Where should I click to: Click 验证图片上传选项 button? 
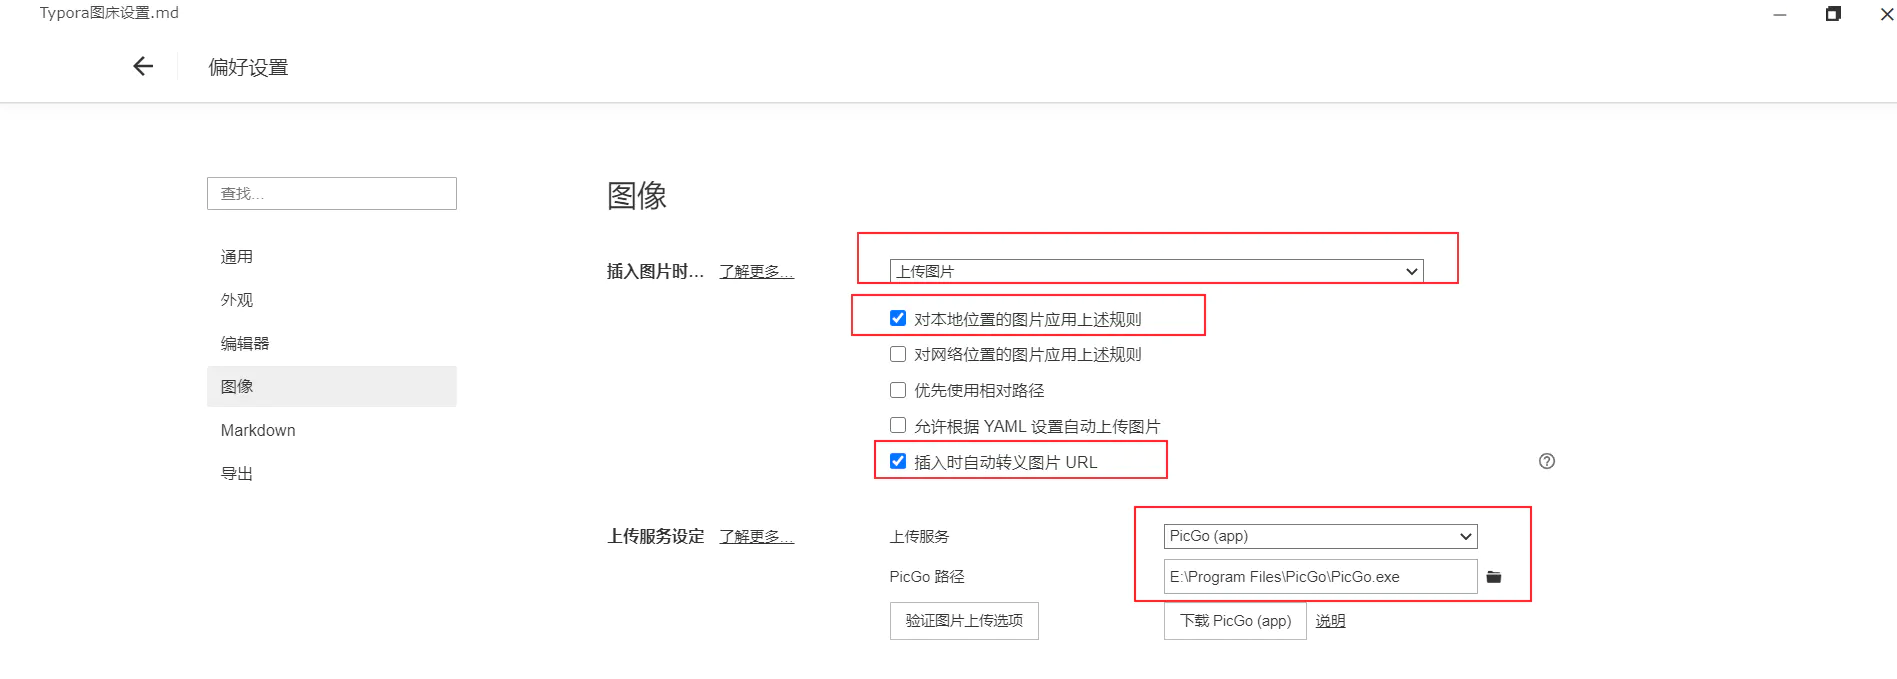point(964,621)
